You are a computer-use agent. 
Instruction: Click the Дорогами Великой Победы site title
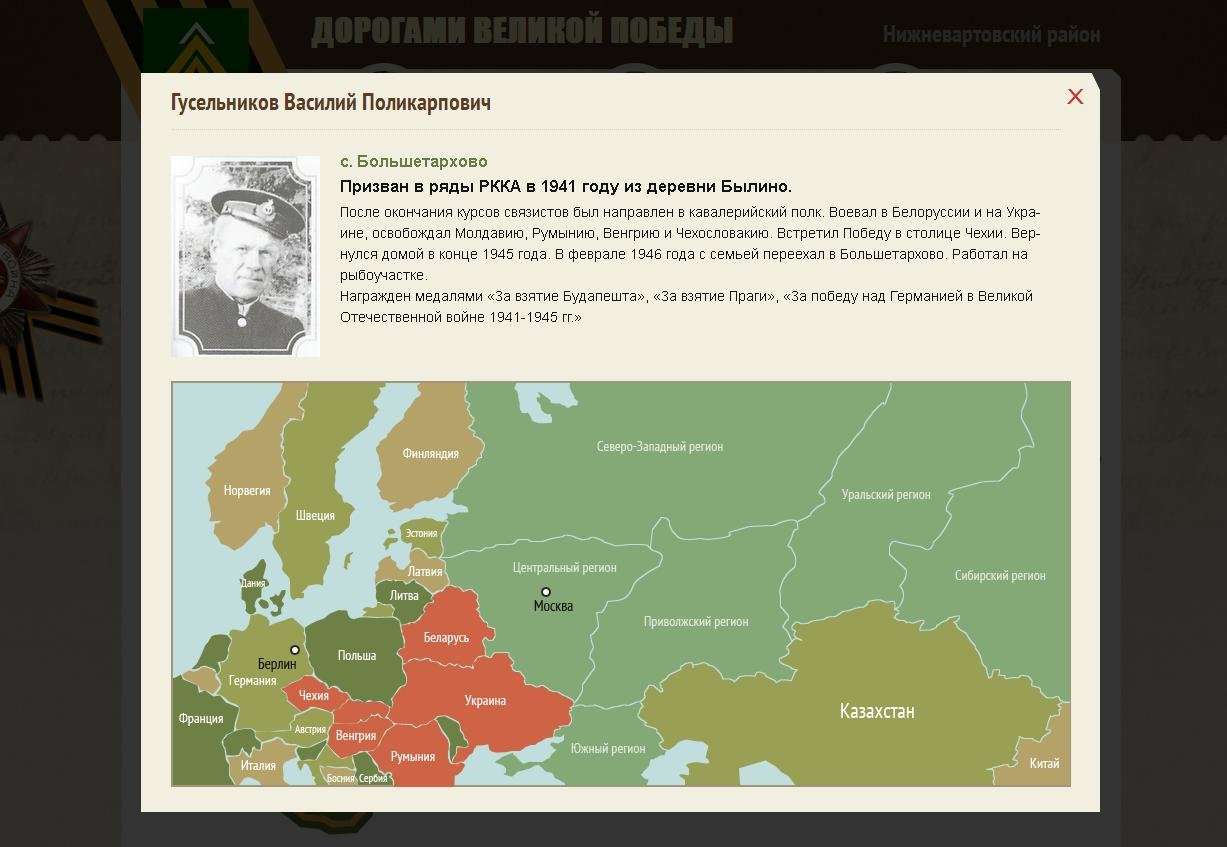(522, 31)
